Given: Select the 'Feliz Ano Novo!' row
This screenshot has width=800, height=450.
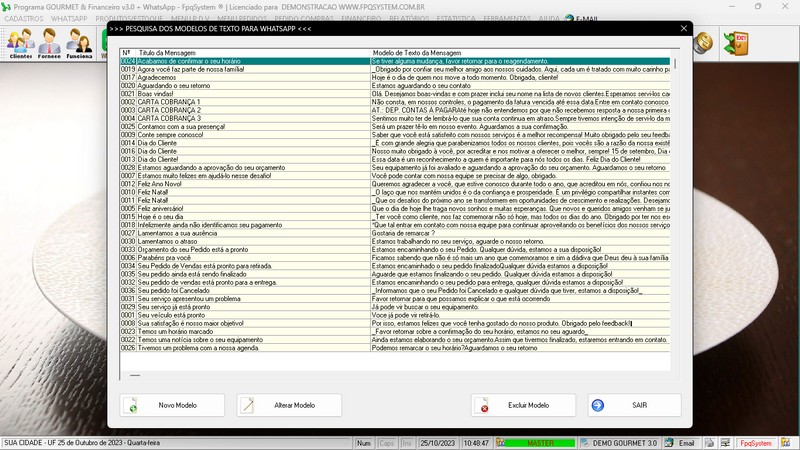Looking at the screenshot, I should click(x=395, y=184).
